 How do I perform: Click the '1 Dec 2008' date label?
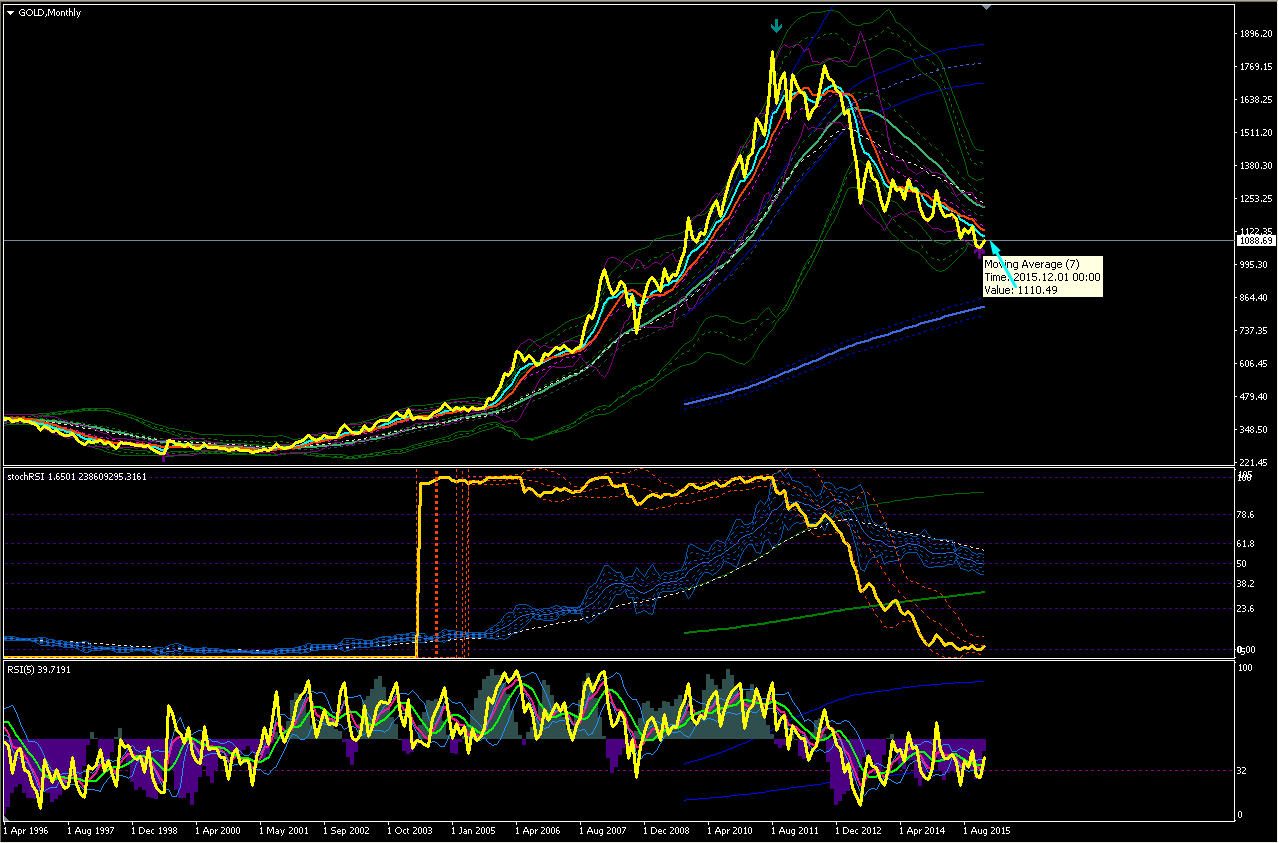click(x=668, y=830)
